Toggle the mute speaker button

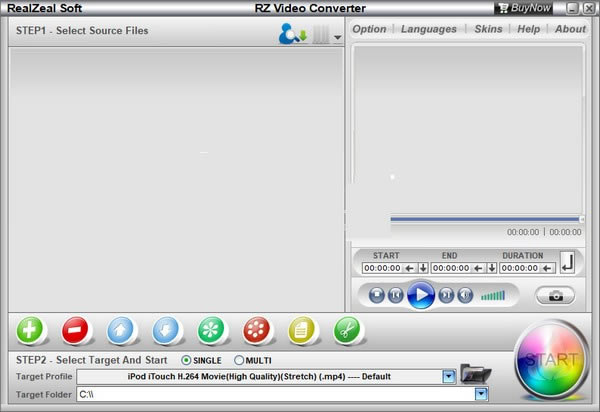[466, 295]
